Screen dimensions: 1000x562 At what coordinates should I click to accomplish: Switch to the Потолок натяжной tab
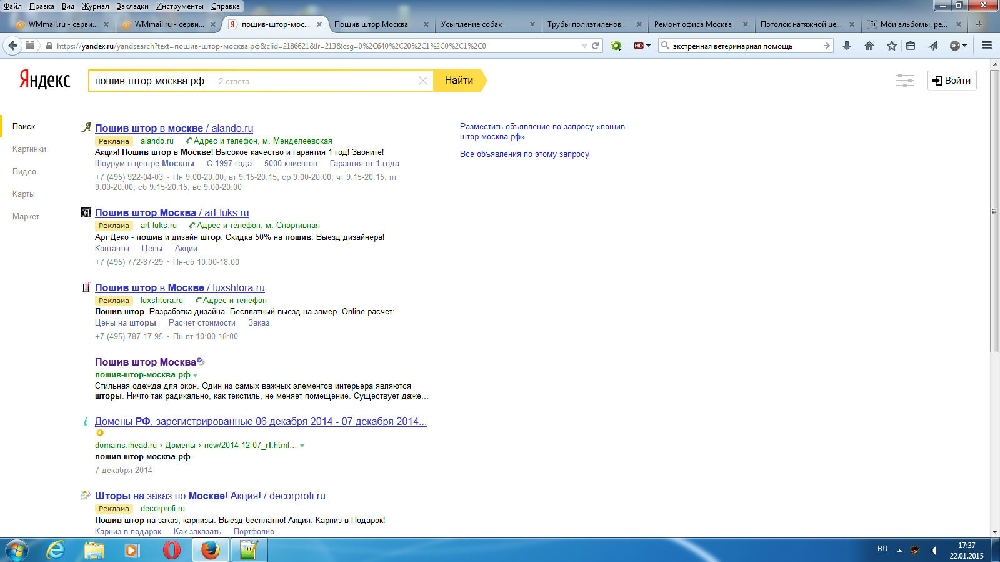click(806, 24)
